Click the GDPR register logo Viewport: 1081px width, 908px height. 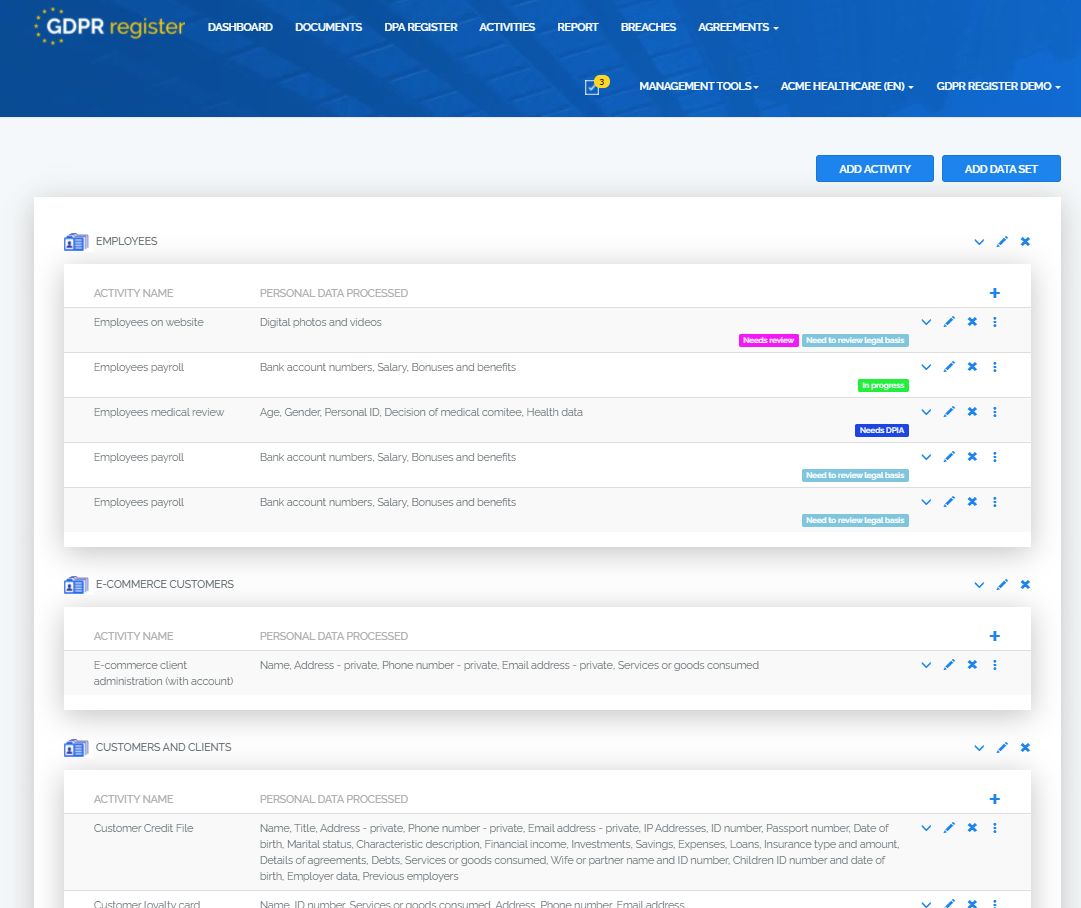tap(108, 27)
